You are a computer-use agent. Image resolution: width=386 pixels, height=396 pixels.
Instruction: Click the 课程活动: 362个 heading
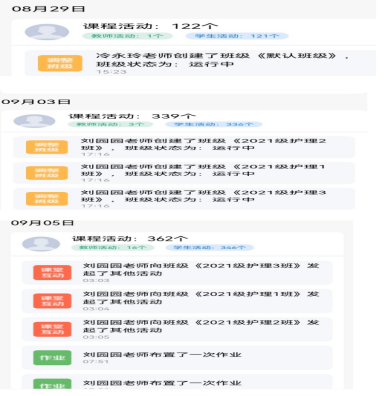pos(130,239)
